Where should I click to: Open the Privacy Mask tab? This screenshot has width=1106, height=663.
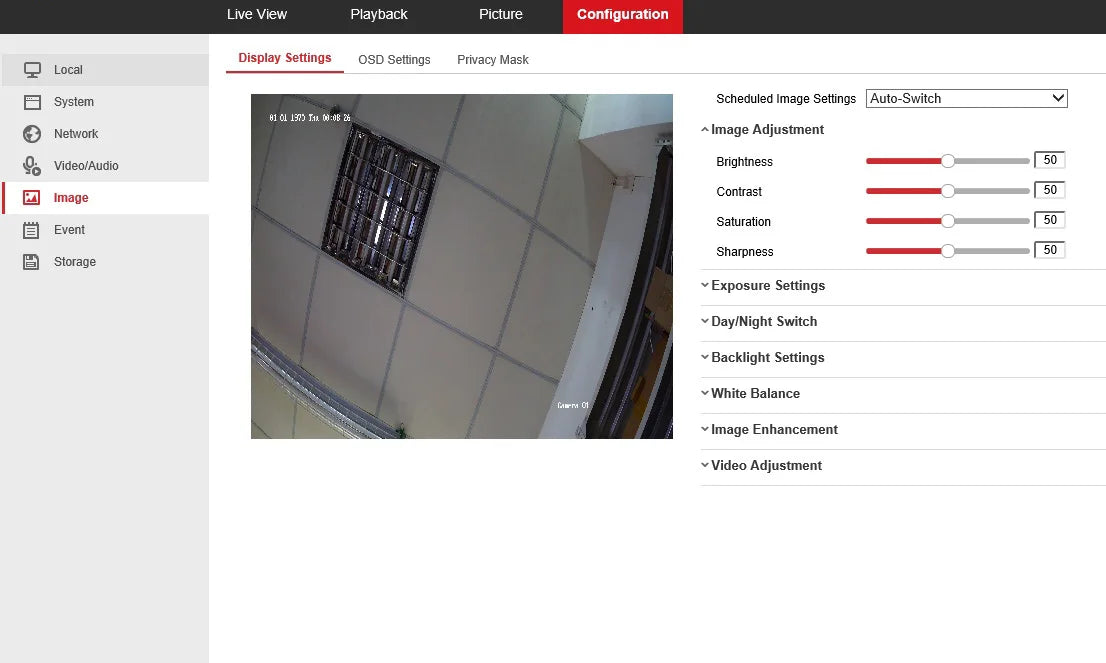pos(492,59)
